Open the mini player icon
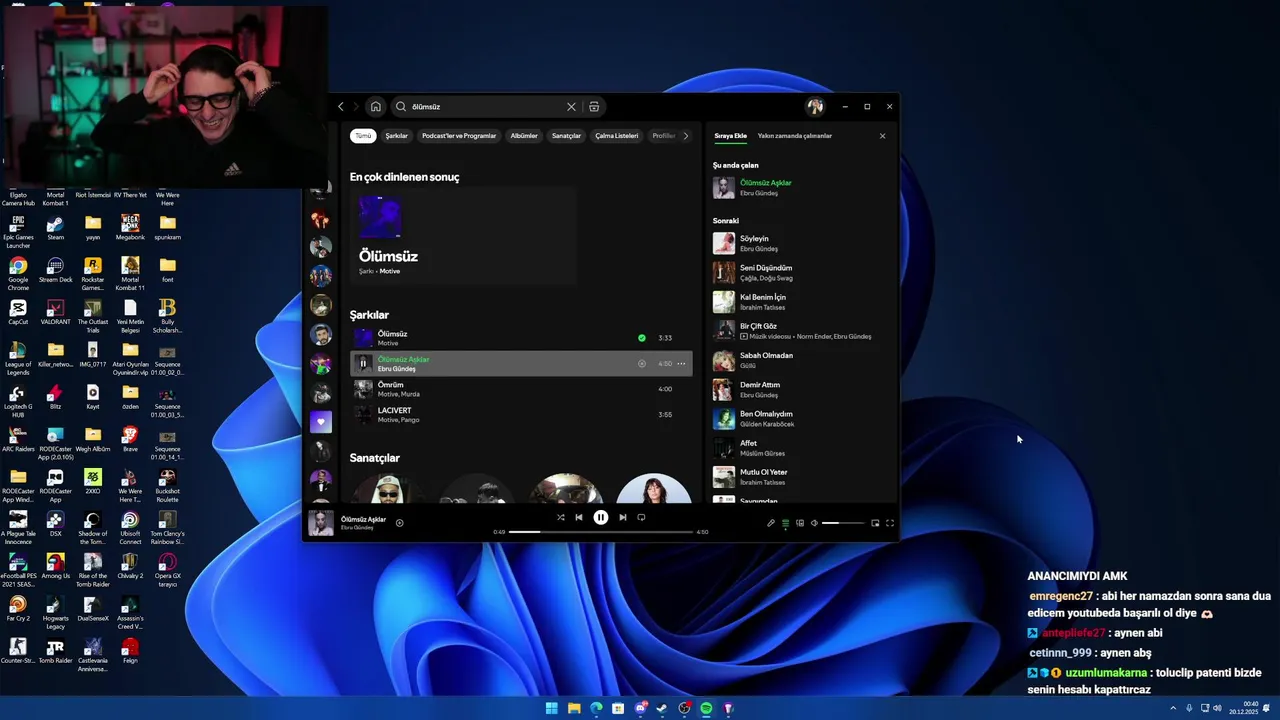Image resolution: width=1280 pixels, height=720 pixels. [875, 523]
